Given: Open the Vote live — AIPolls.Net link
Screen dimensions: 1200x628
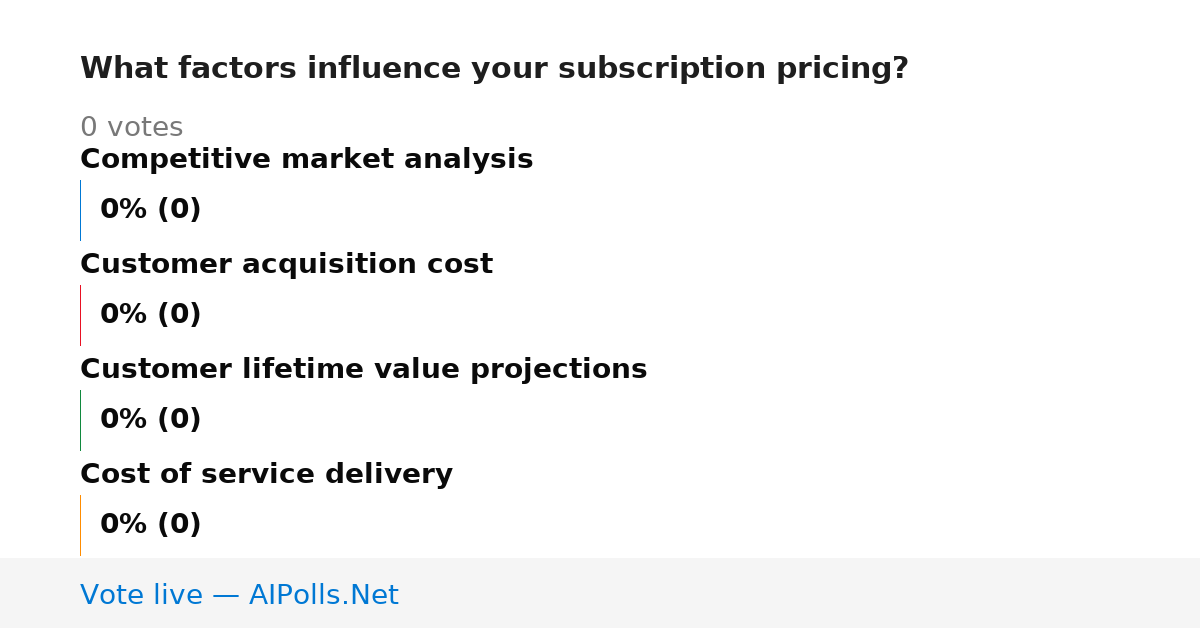Looking at the screenshot, I should [x=239, y=596].
